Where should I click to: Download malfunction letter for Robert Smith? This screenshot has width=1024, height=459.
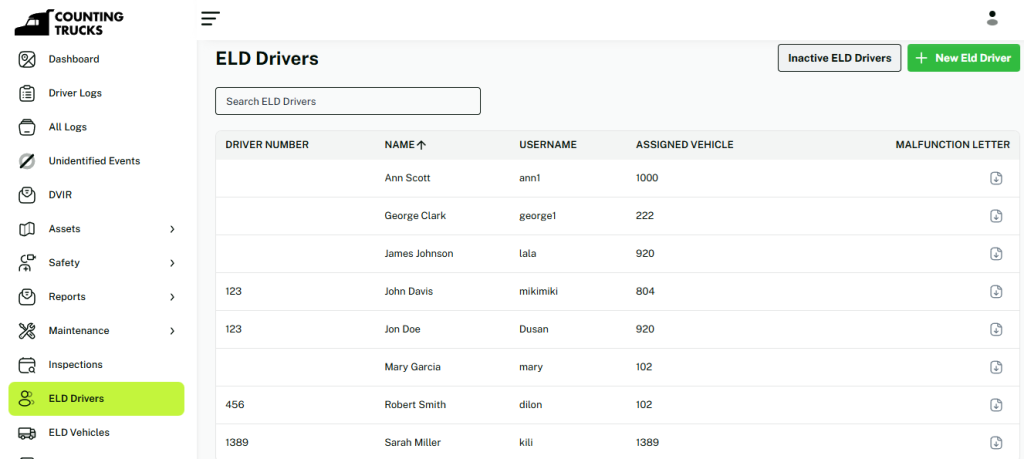[x=996, y=405]
